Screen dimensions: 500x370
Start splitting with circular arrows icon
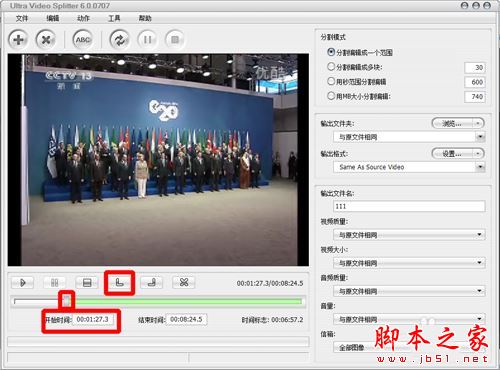120,40
